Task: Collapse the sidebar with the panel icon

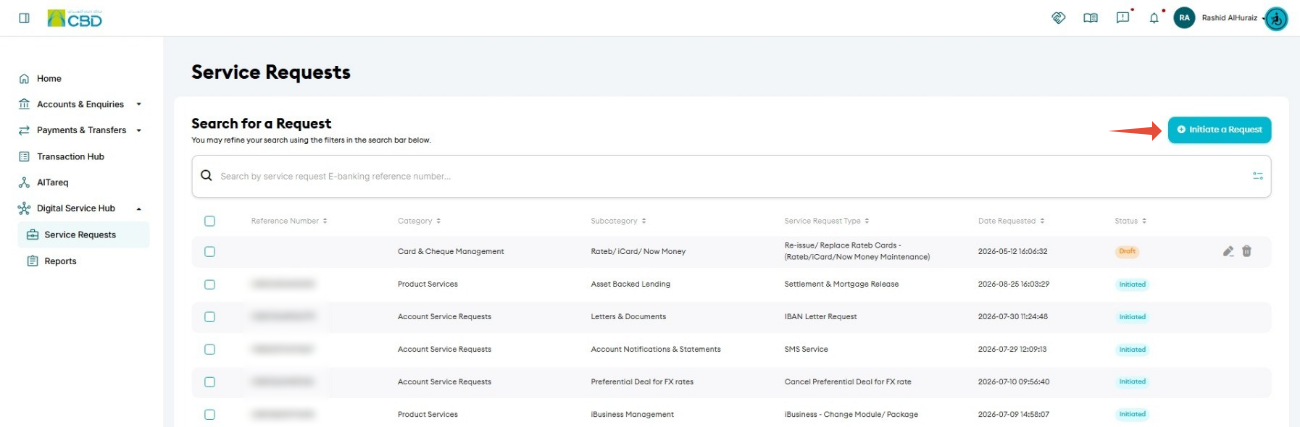Action: click(x=24, y=18)
